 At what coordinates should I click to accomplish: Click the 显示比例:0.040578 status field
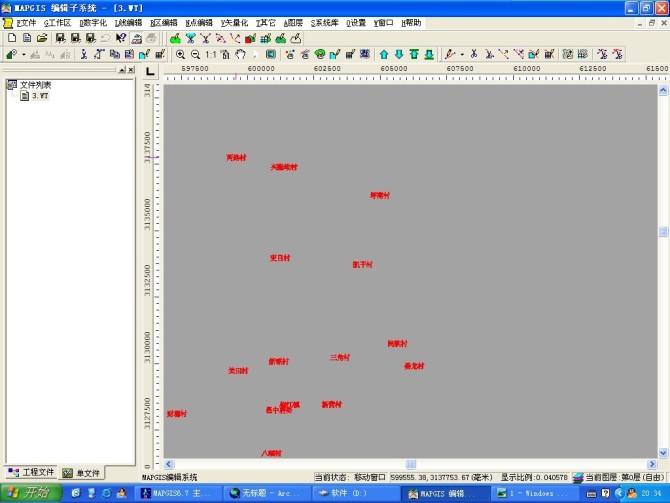[534, 477]
